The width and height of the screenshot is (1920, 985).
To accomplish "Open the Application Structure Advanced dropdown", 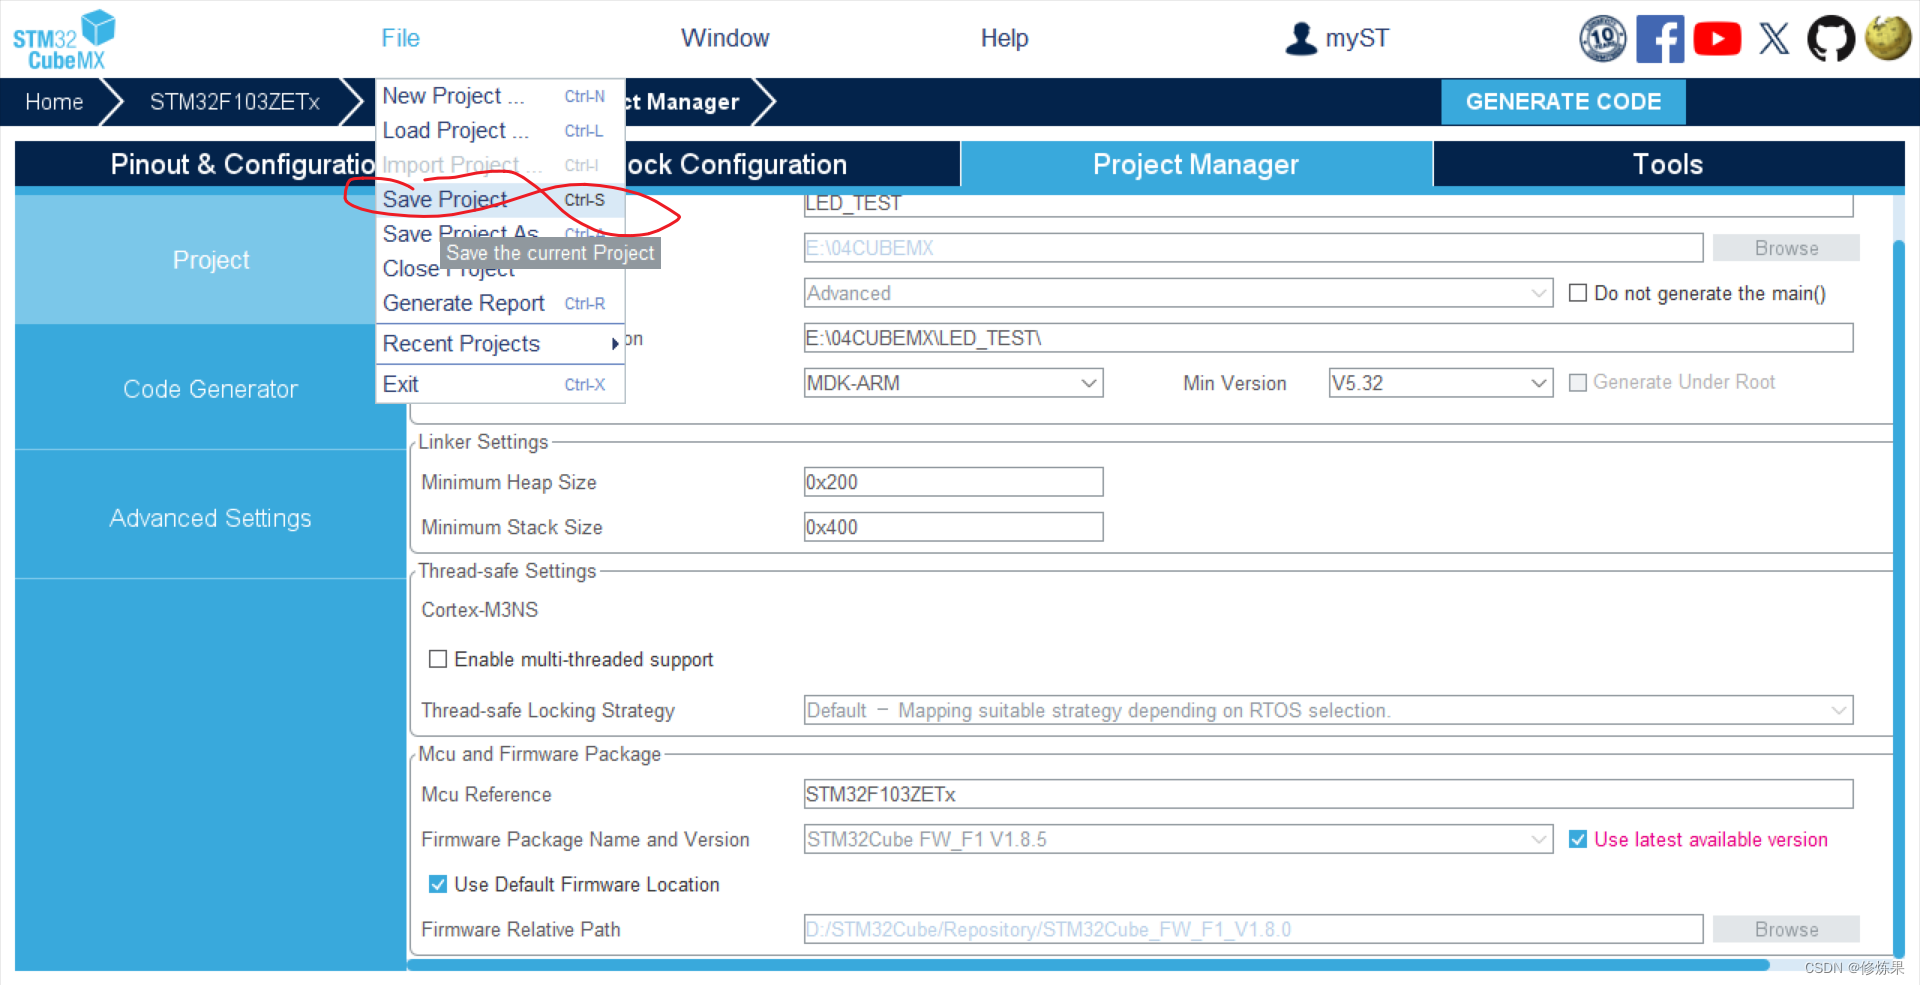I will click(1178, 293).
